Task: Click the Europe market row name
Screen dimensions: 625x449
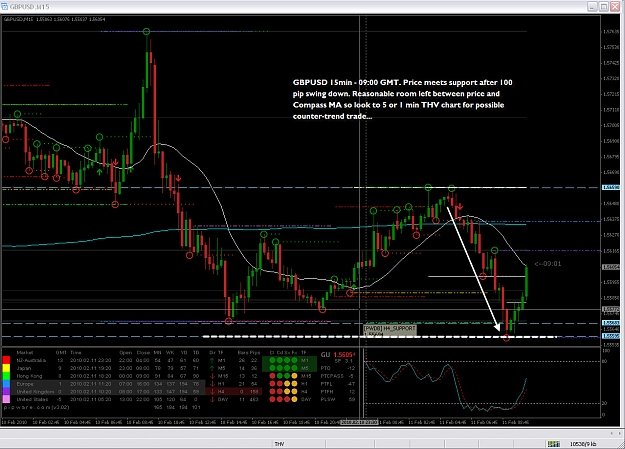Action: 25,384
